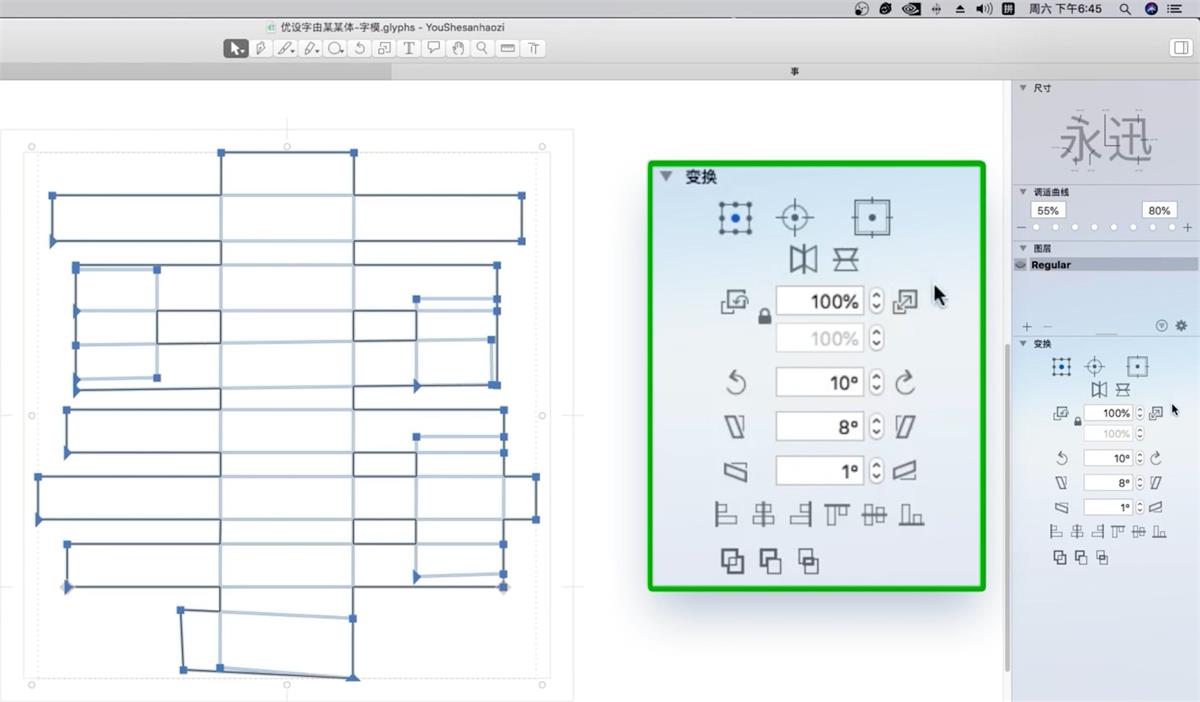The width and height of the screenshot is (1200, 702).
Task: Open the layers panel gear menu
Action: (x=1181, y=326)
